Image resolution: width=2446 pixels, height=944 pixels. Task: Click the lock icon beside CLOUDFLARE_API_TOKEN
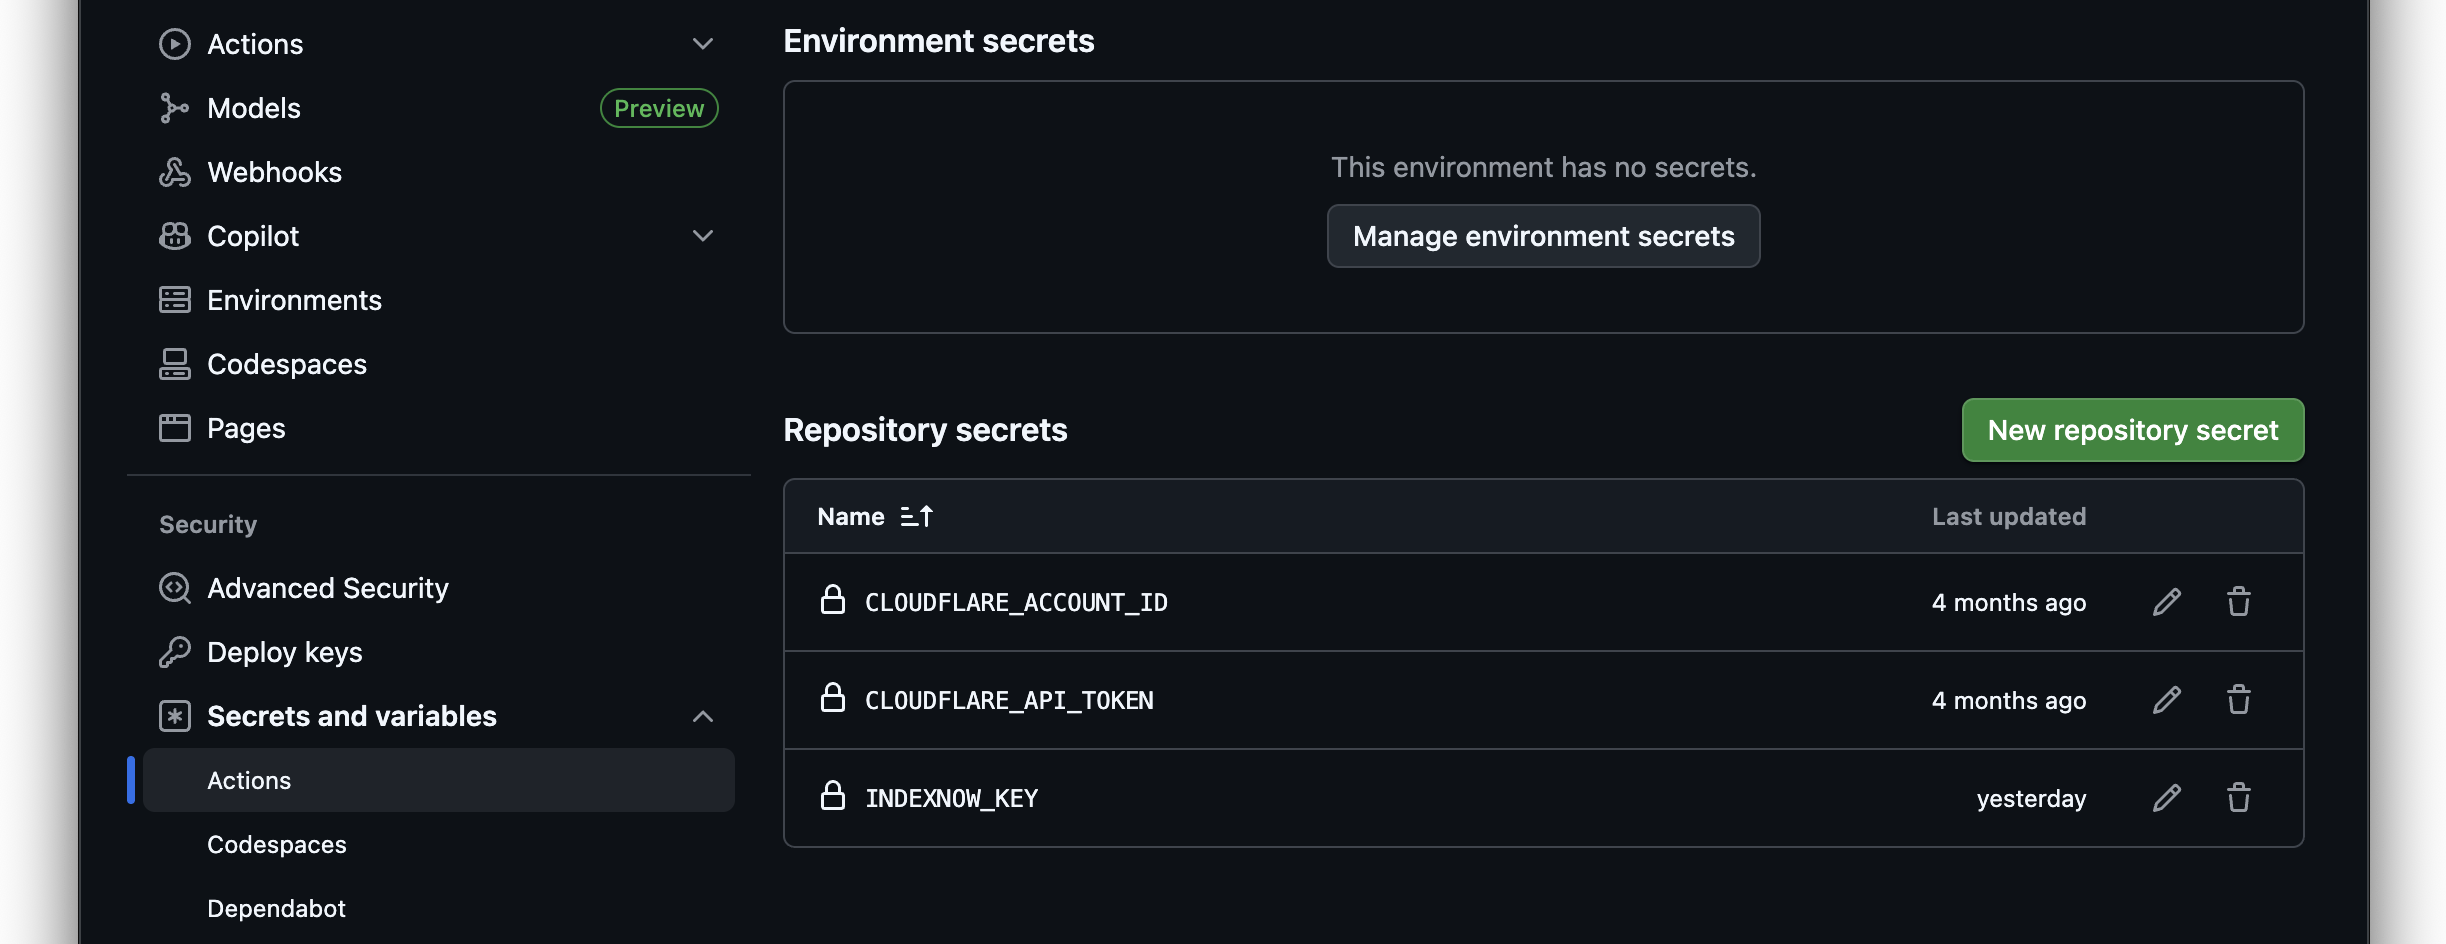(834, 699)
